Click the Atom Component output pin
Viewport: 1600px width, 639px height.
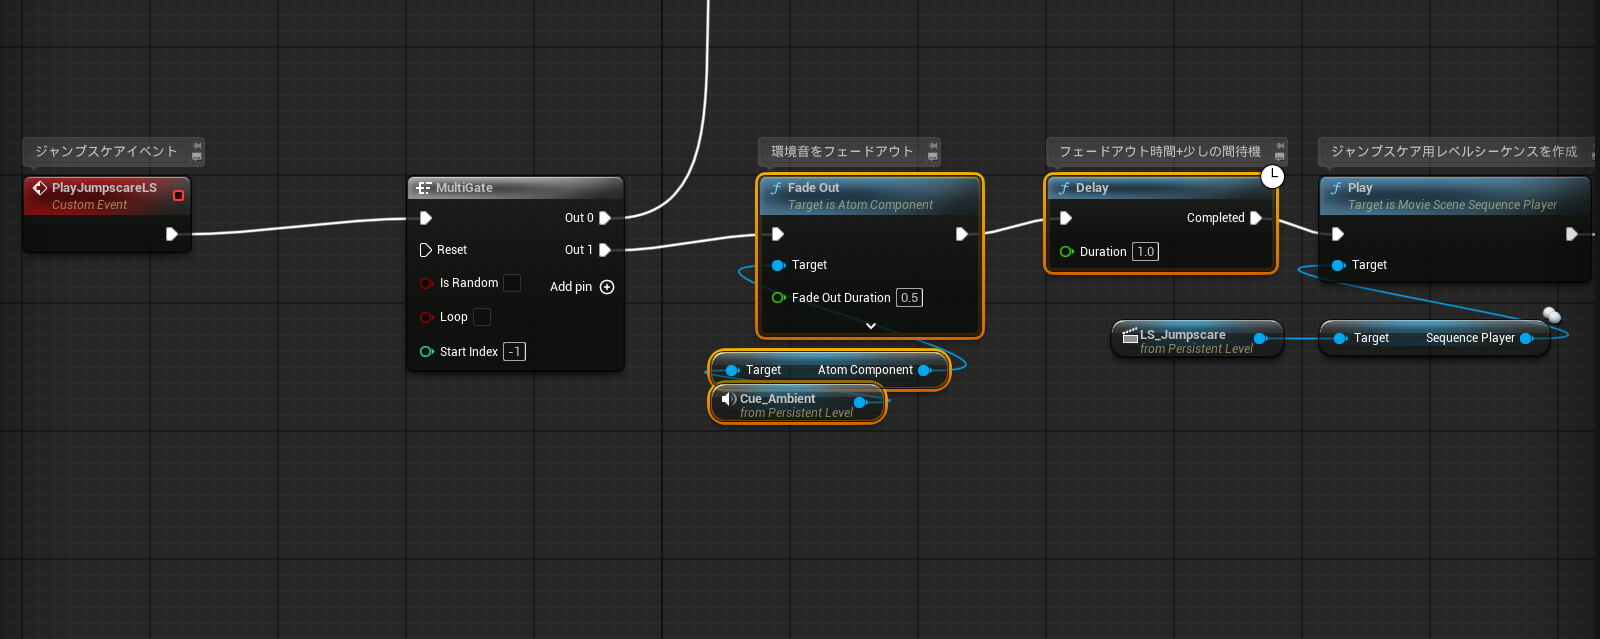click(x=925, y=370)
